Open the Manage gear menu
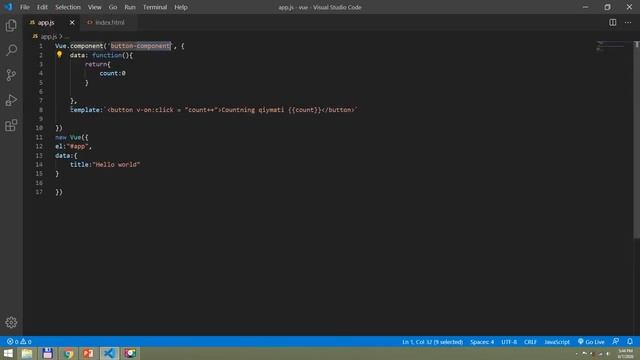This screenshot has width=640, height=360. pyautogui.click(x=11, y=322)
